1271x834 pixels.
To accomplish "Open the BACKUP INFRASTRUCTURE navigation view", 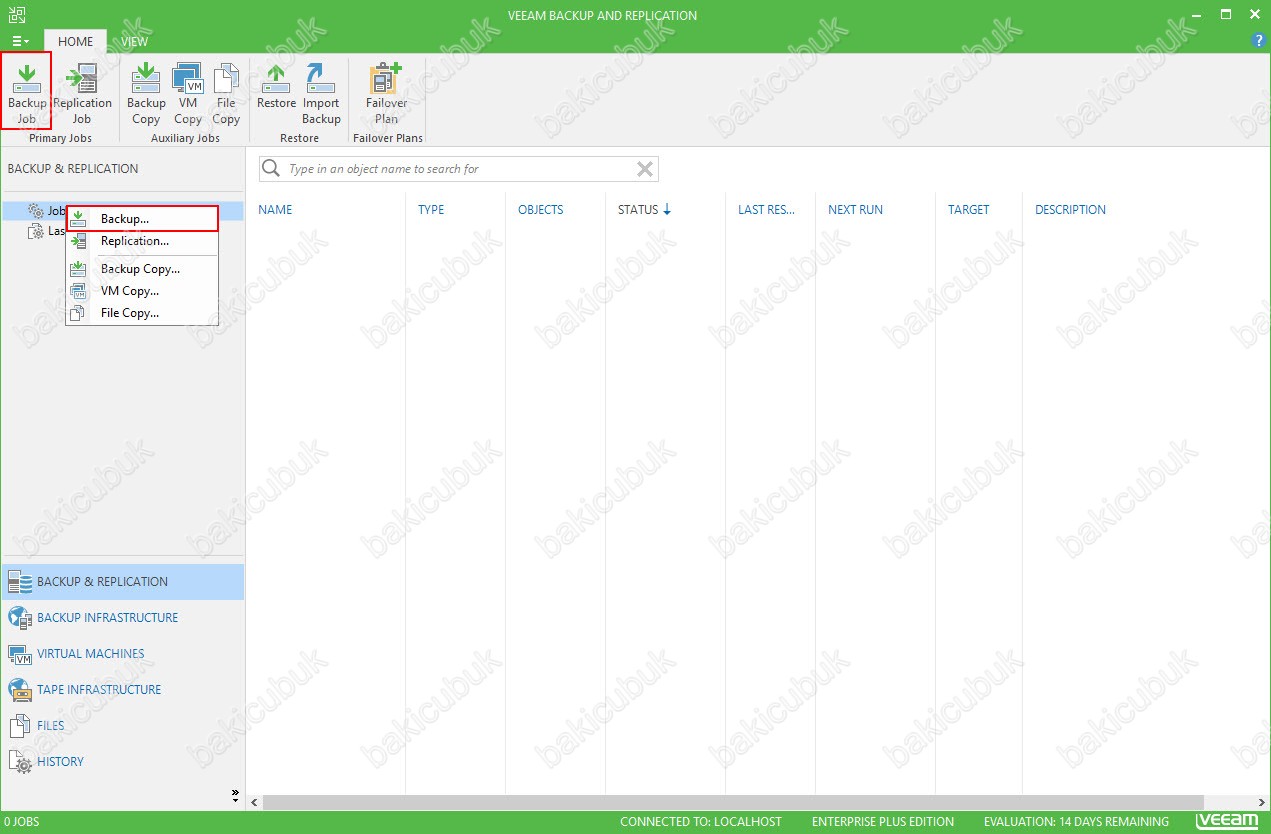I will click(122, 618).
